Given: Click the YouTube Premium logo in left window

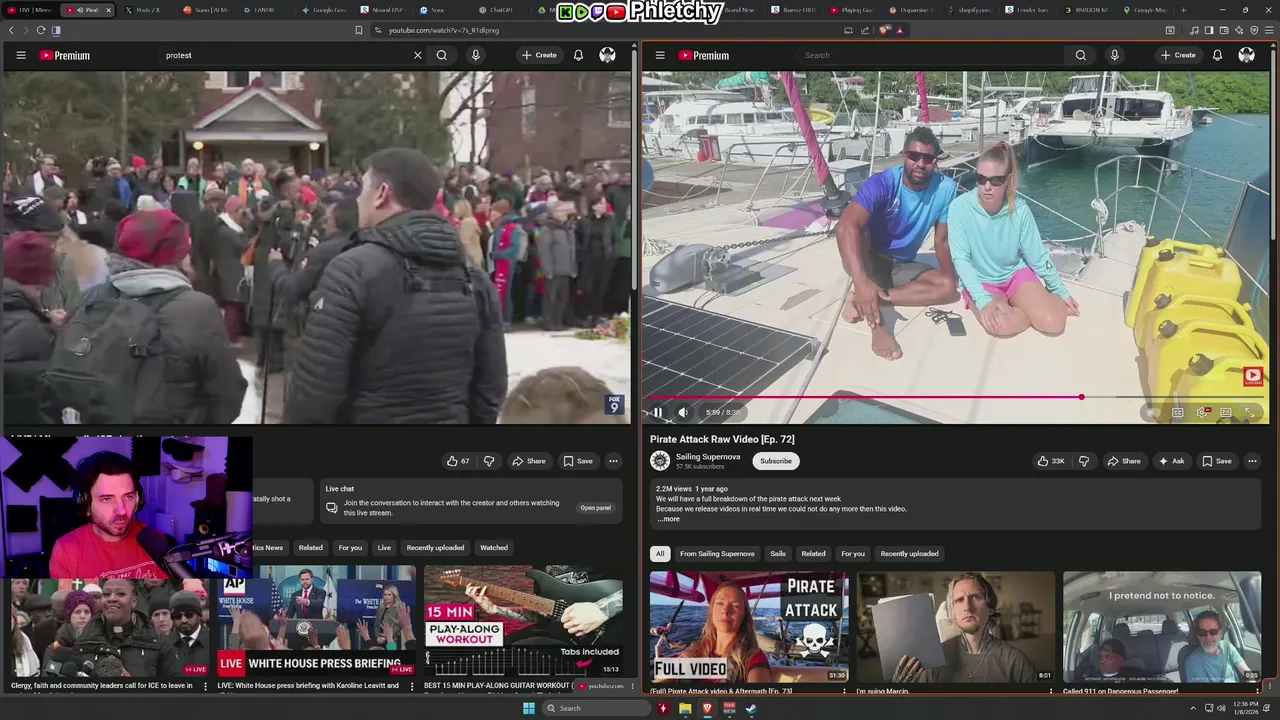Looking at the screenshot, I should click(x=65, y=55).
